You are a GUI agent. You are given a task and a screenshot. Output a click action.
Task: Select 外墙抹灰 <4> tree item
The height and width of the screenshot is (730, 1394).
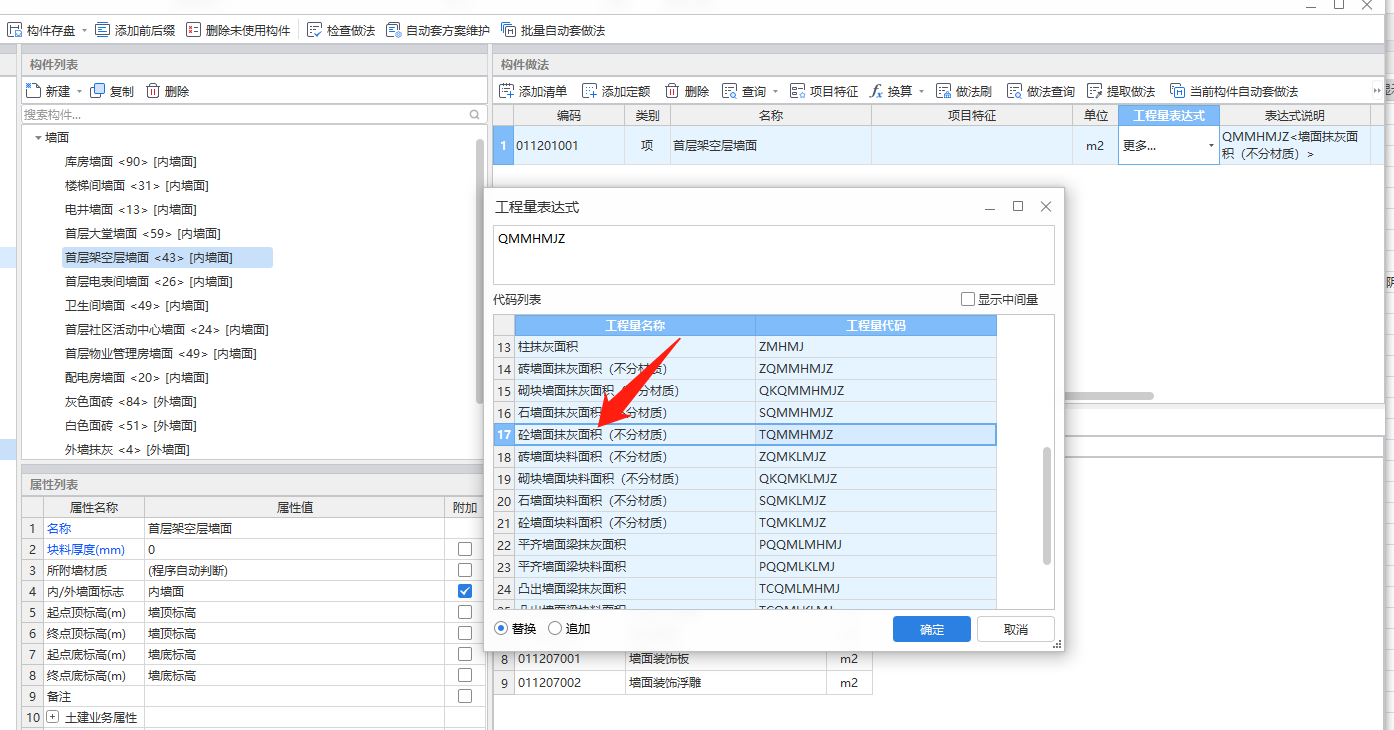click(x=127, y=449)
